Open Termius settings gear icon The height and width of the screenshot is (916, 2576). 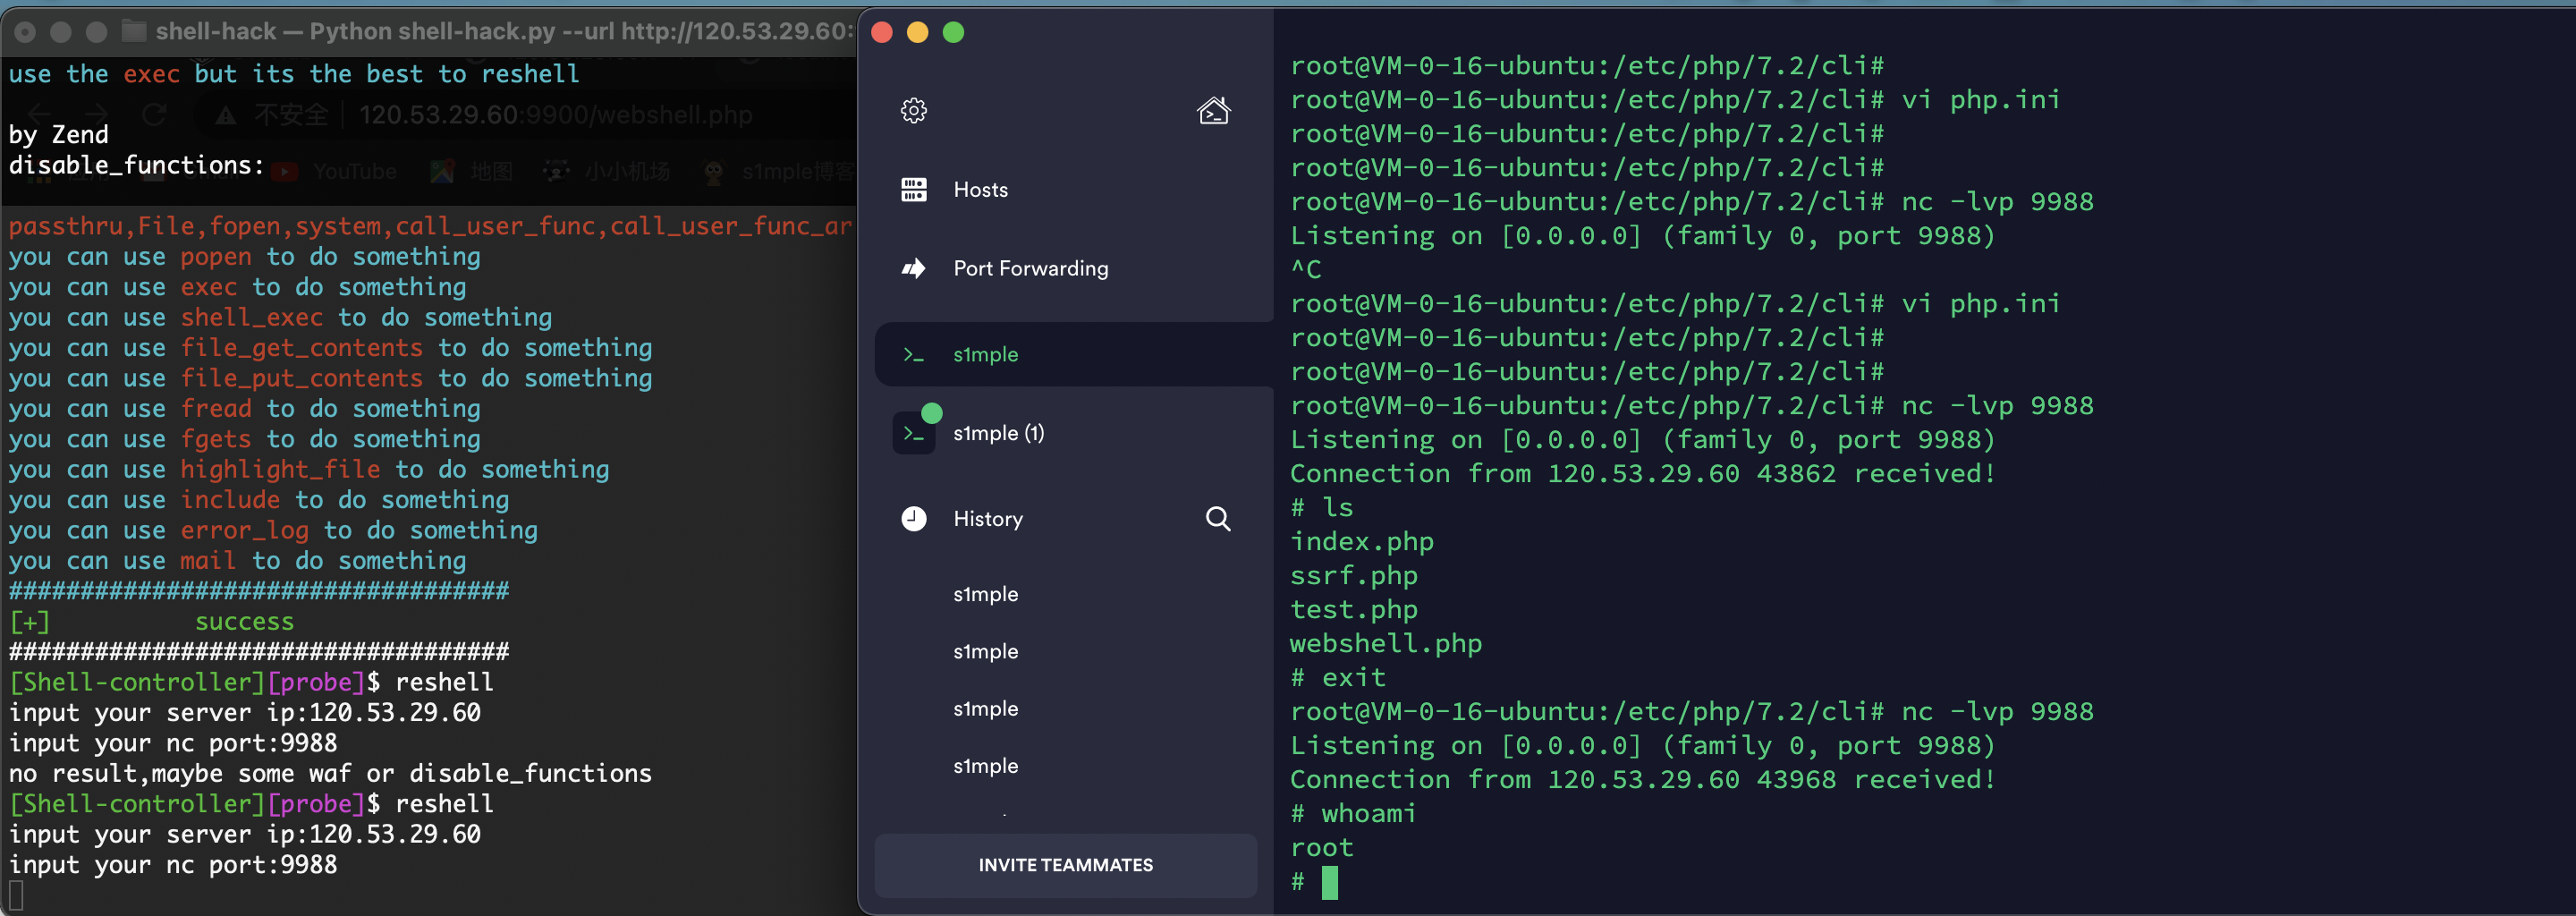(914, 110)
